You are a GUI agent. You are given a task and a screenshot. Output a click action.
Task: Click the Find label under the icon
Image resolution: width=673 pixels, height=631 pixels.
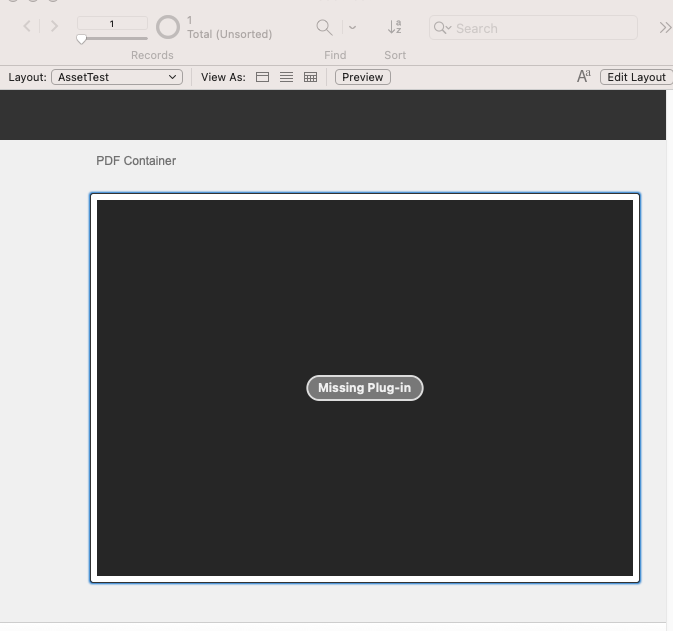[x=335, y=55]
